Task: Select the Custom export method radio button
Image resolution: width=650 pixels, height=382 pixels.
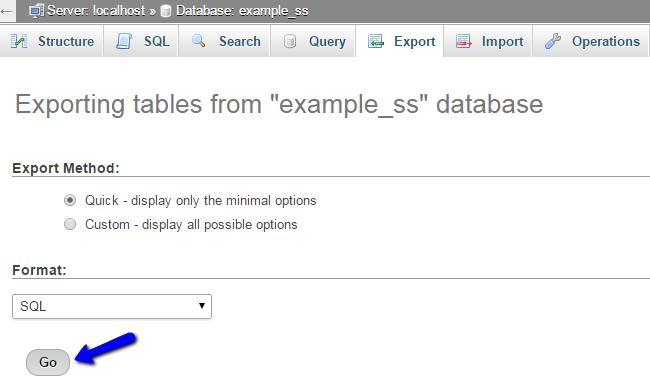Action: point(70,224)
